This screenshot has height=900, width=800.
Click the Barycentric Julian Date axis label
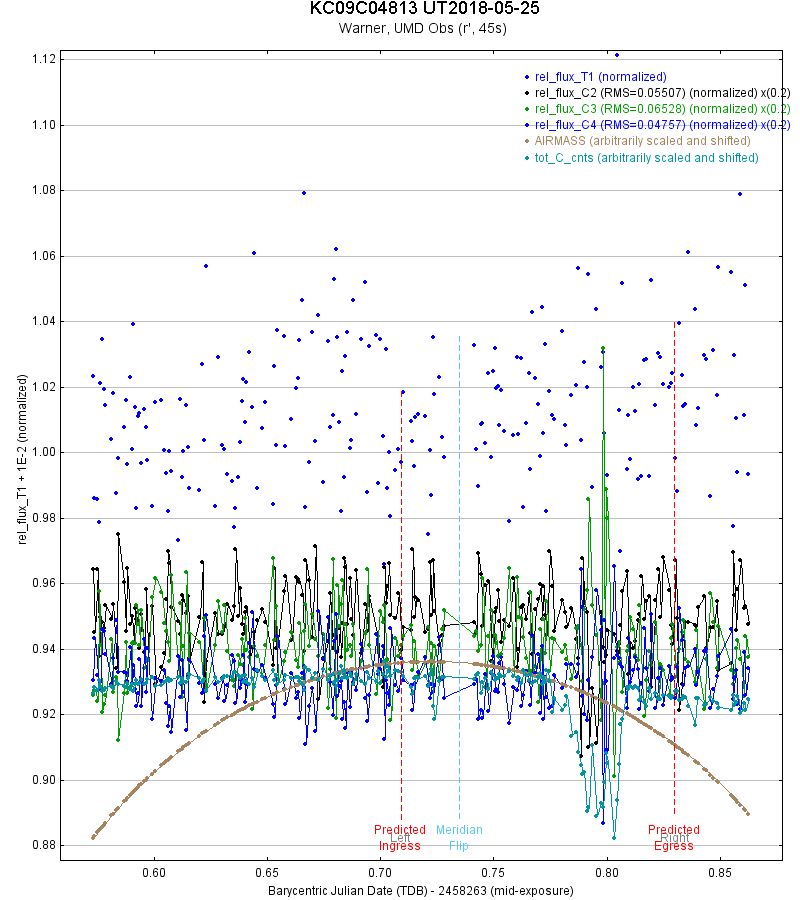tap(421, 889)
